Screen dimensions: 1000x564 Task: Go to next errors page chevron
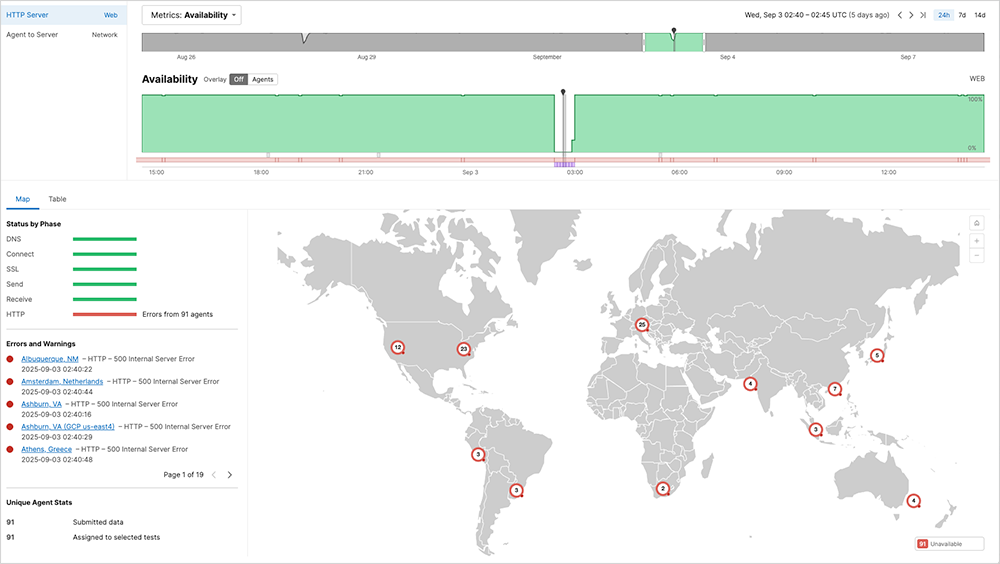tap(230, 475)
